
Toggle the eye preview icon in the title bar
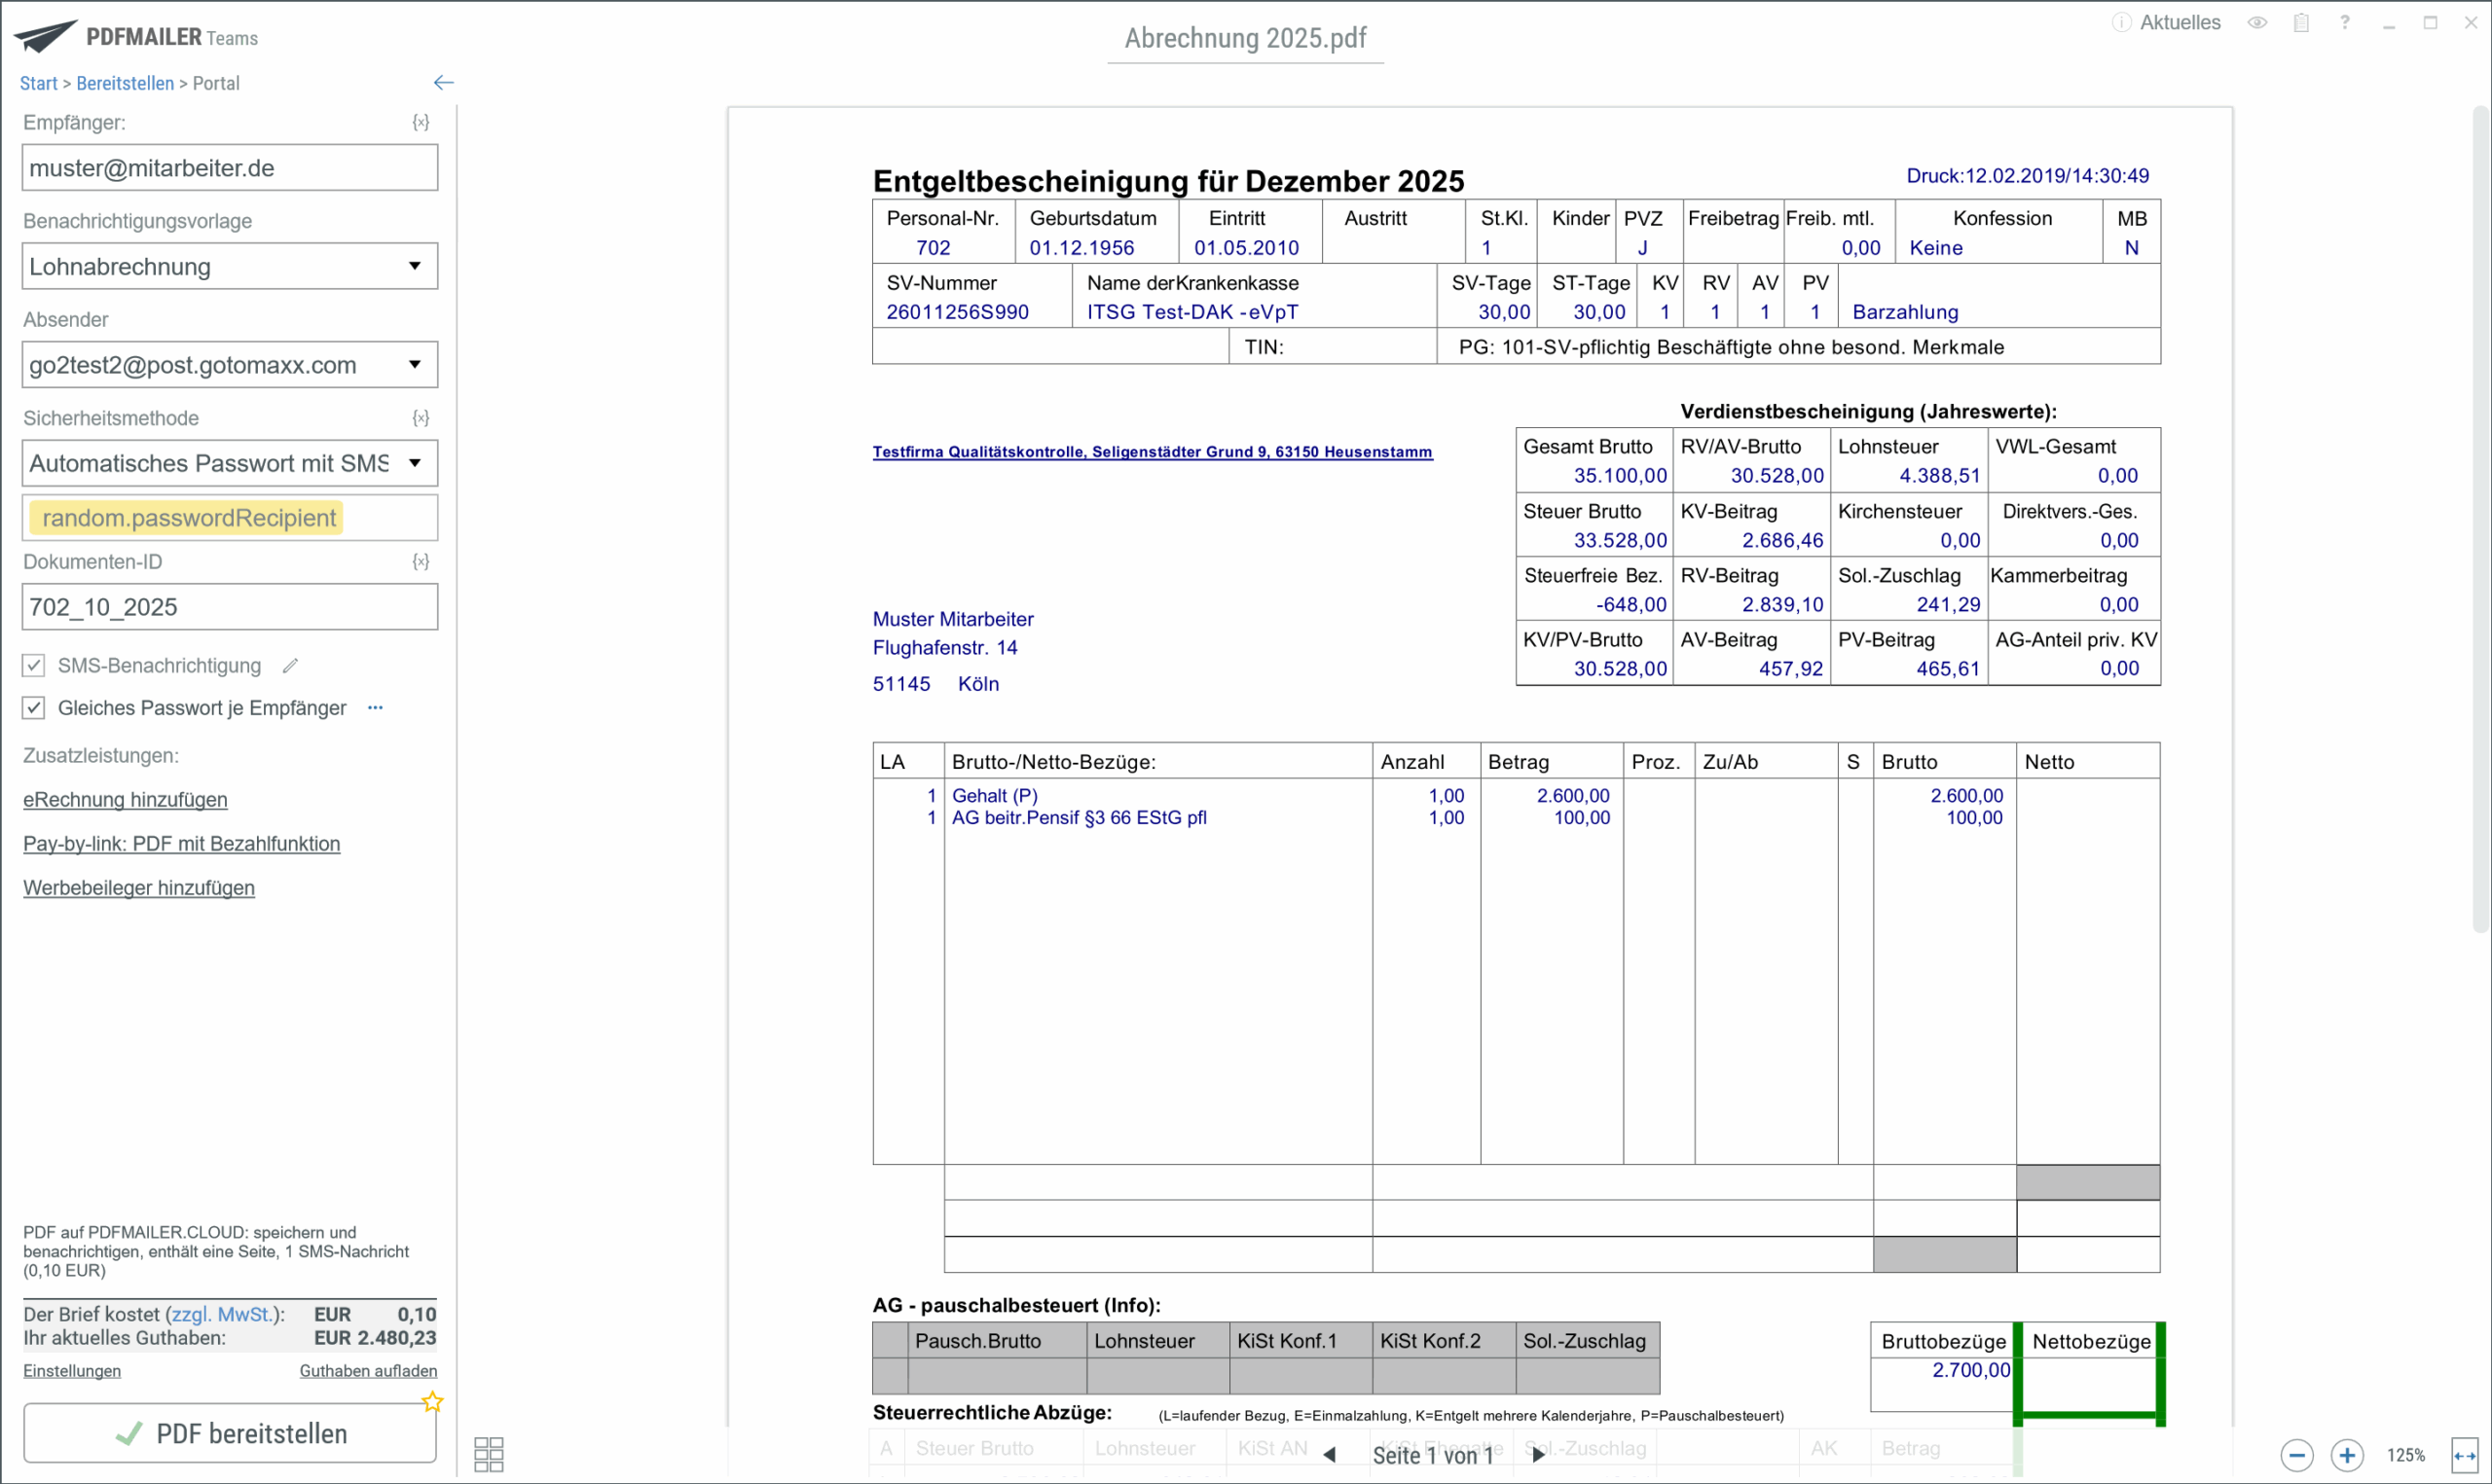(2257, 22)
